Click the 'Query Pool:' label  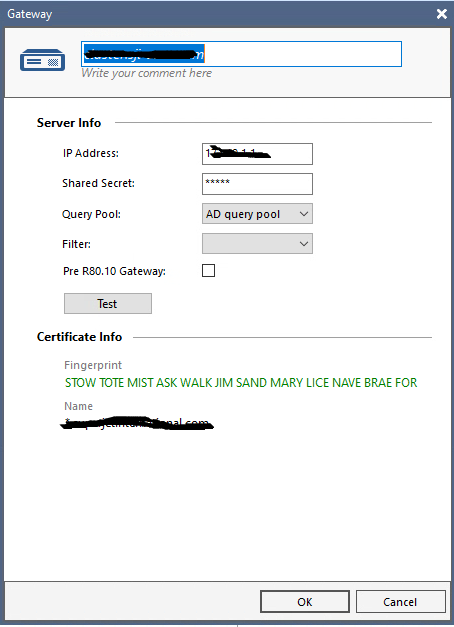coord(91,214)
